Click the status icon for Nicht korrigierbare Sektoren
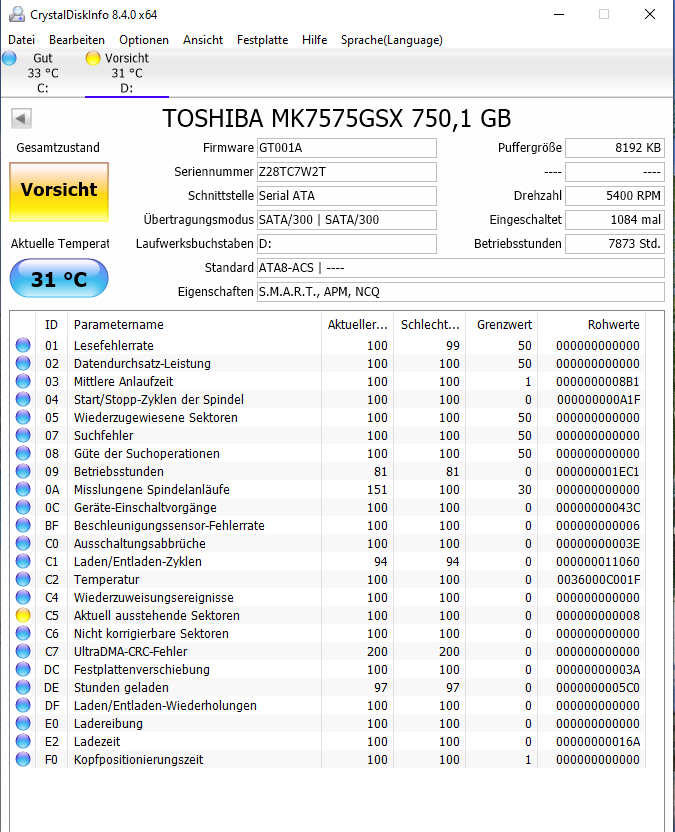This screenshot has height=832, width=675. [23, 634]
